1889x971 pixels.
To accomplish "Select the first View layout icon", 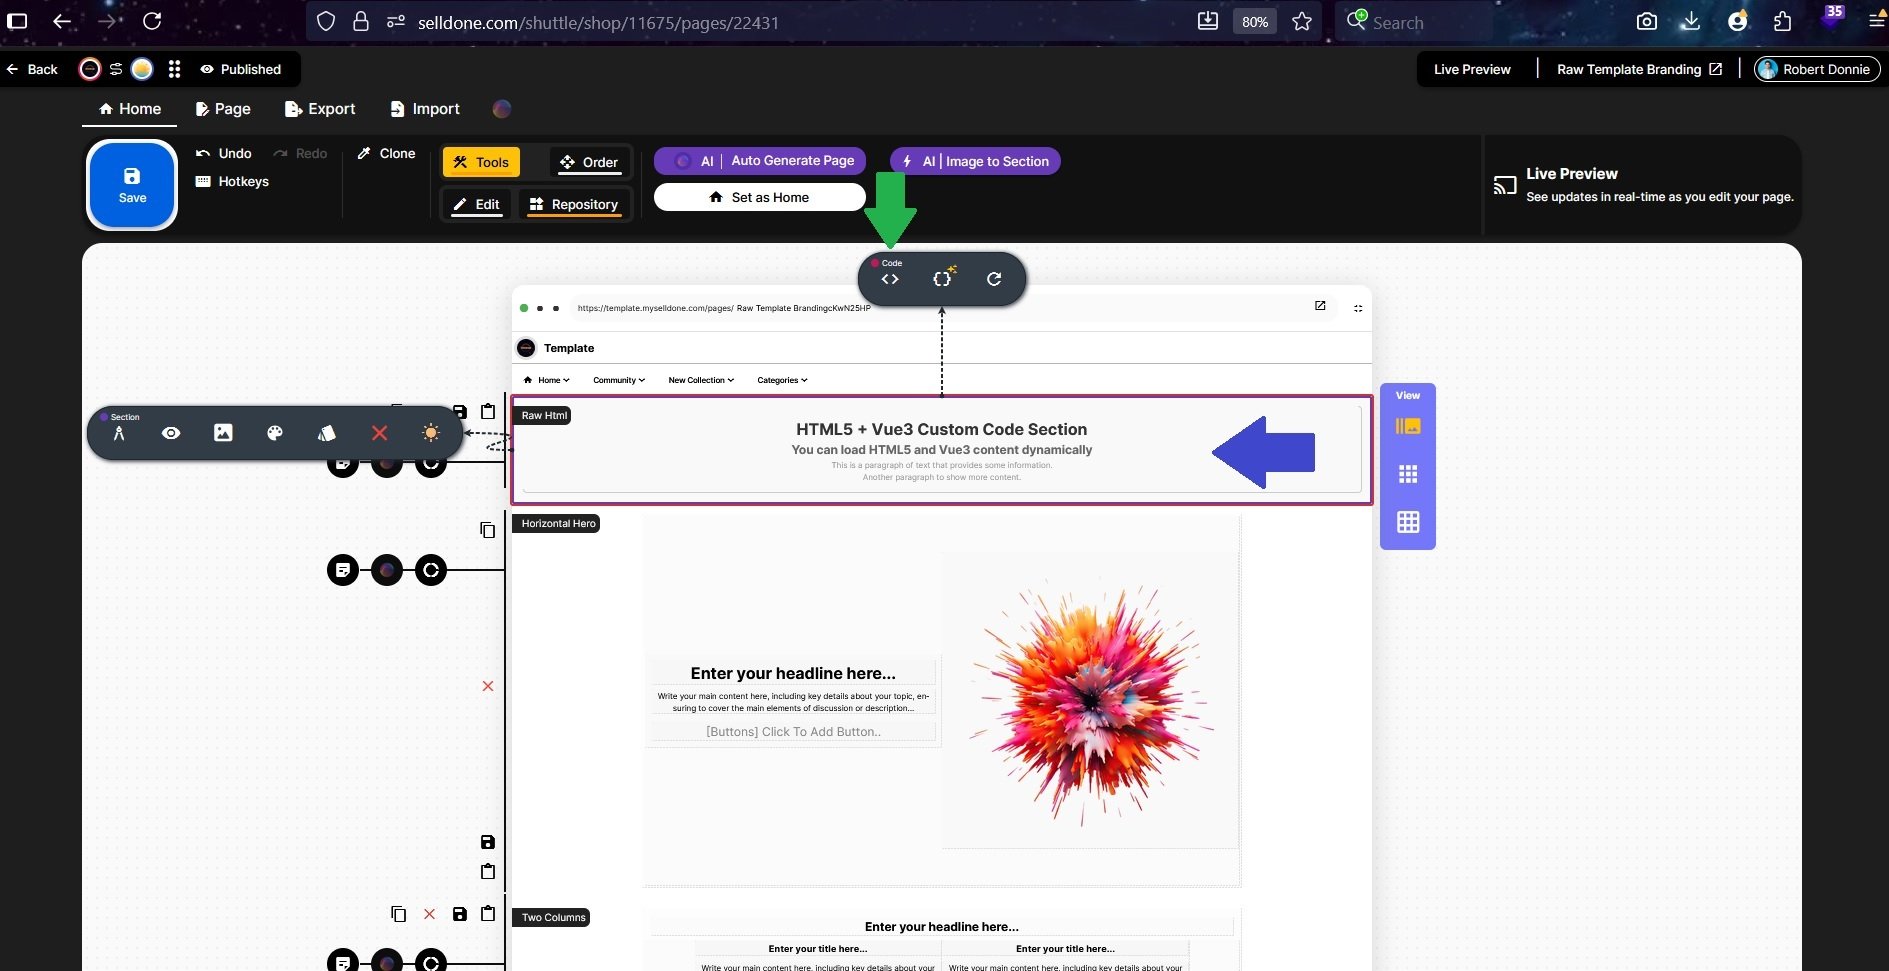I will (1408, 426).
